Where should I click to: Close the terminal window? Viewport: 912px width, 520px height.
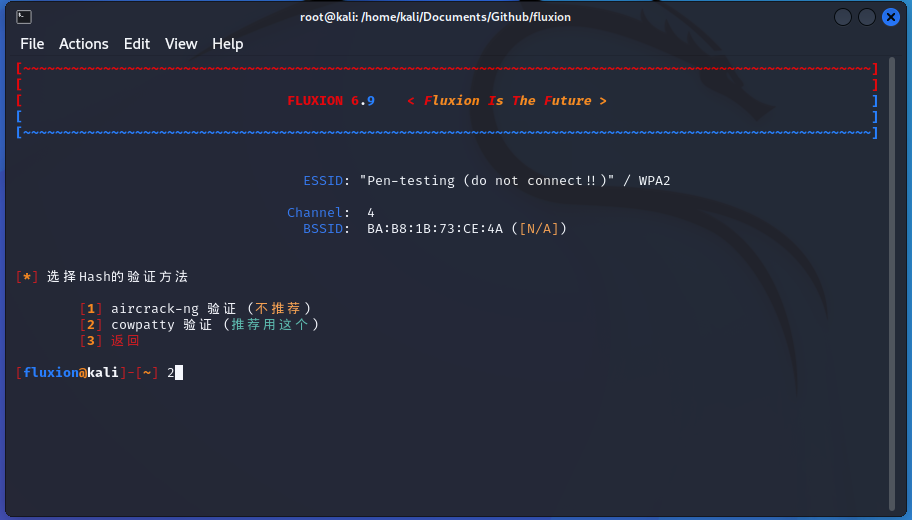(890, 17)
